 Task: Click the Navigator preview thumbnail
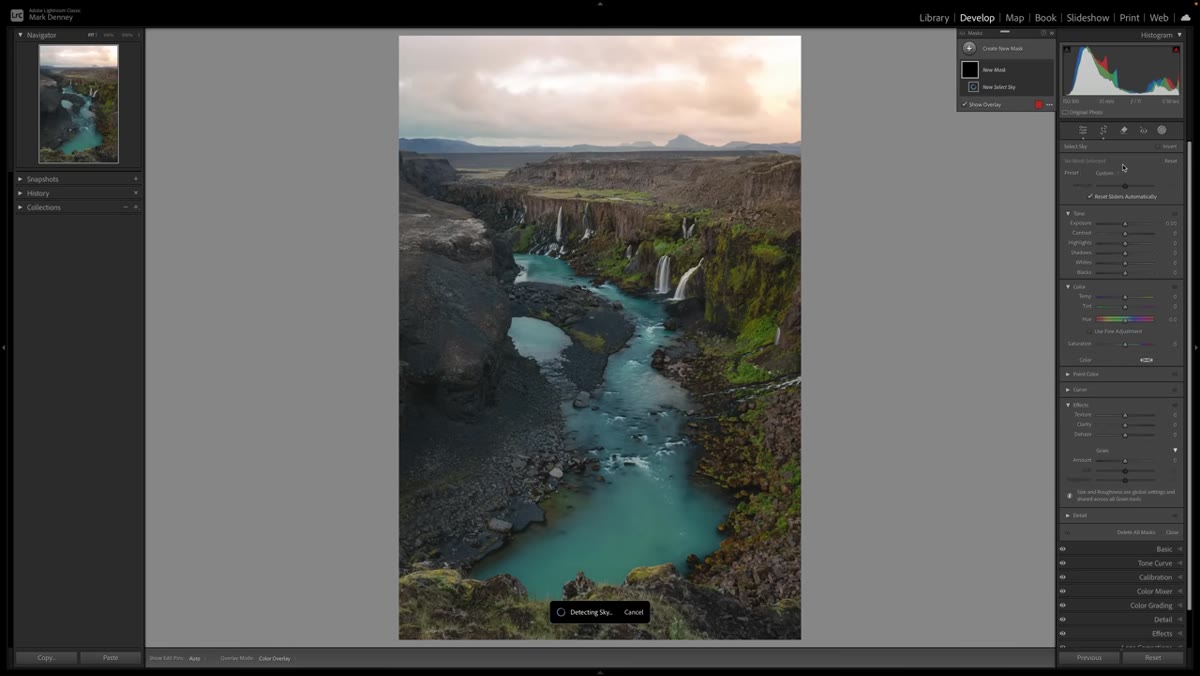click(78, 104)
